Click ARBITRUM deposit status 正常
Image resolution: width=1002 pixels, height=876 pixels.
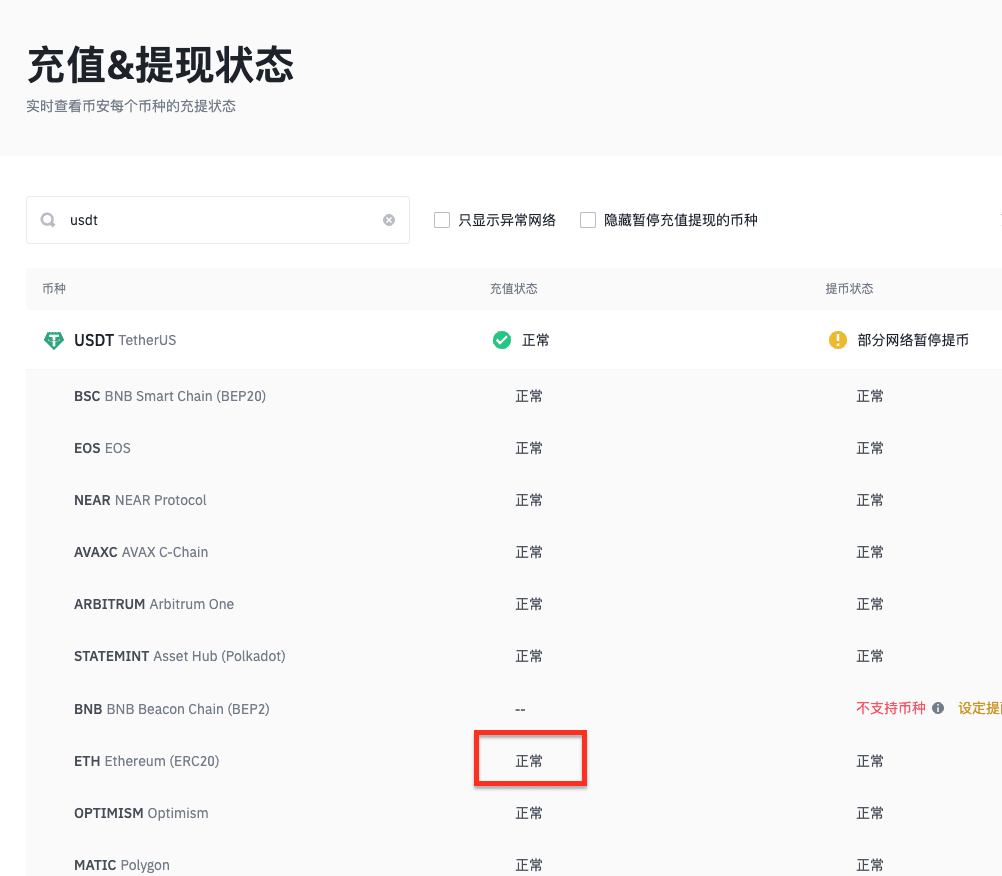click(529, 604)
